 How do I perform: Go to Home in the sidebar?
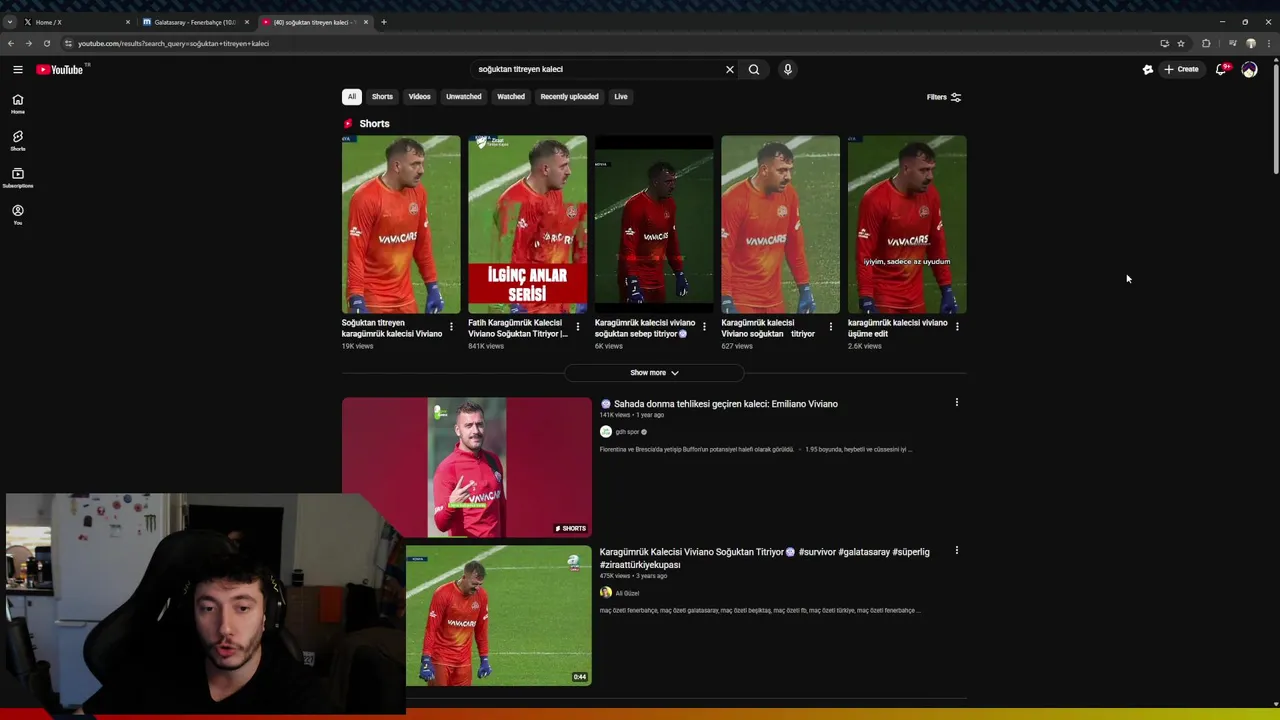pyautogui.click(x=18, y=104)
